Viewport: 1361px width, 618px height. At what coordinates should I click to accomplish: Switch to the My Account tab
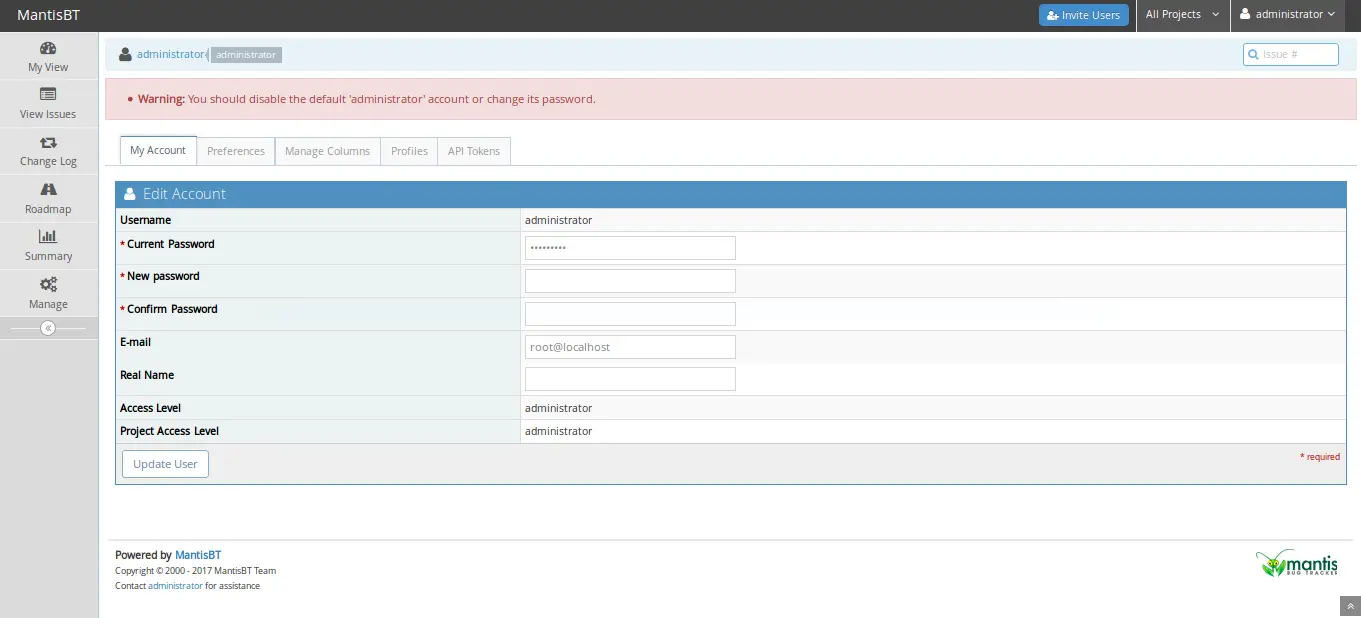pyautogui.click(x=158, y=151)
